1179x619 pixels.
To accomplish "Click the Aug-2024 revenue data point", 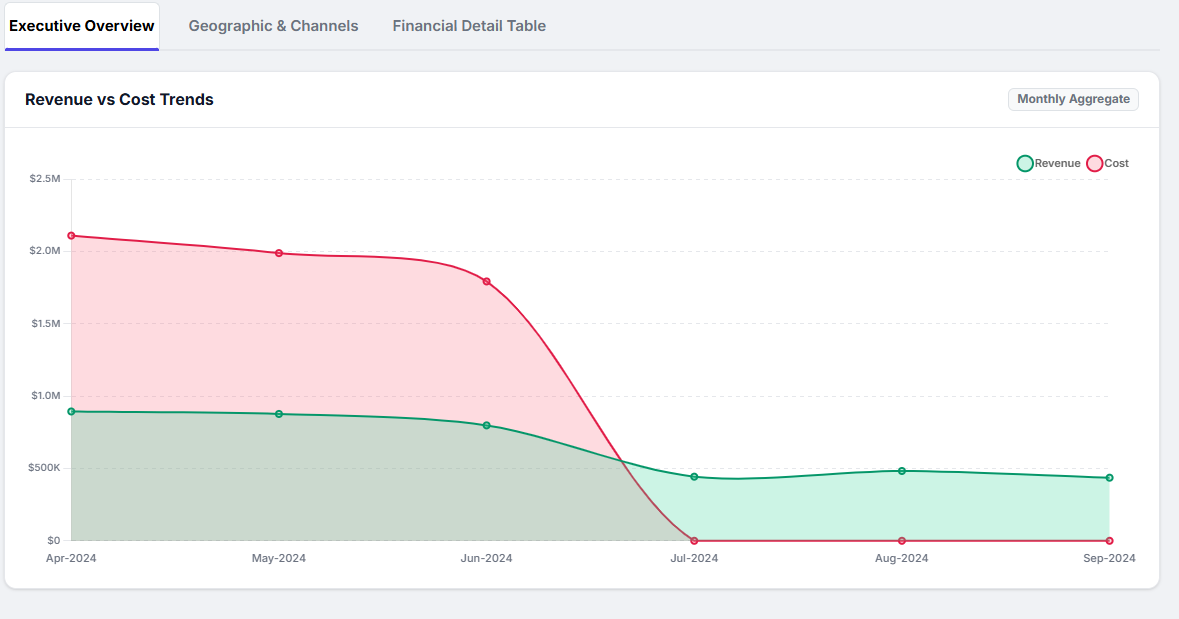I will 901,470.
